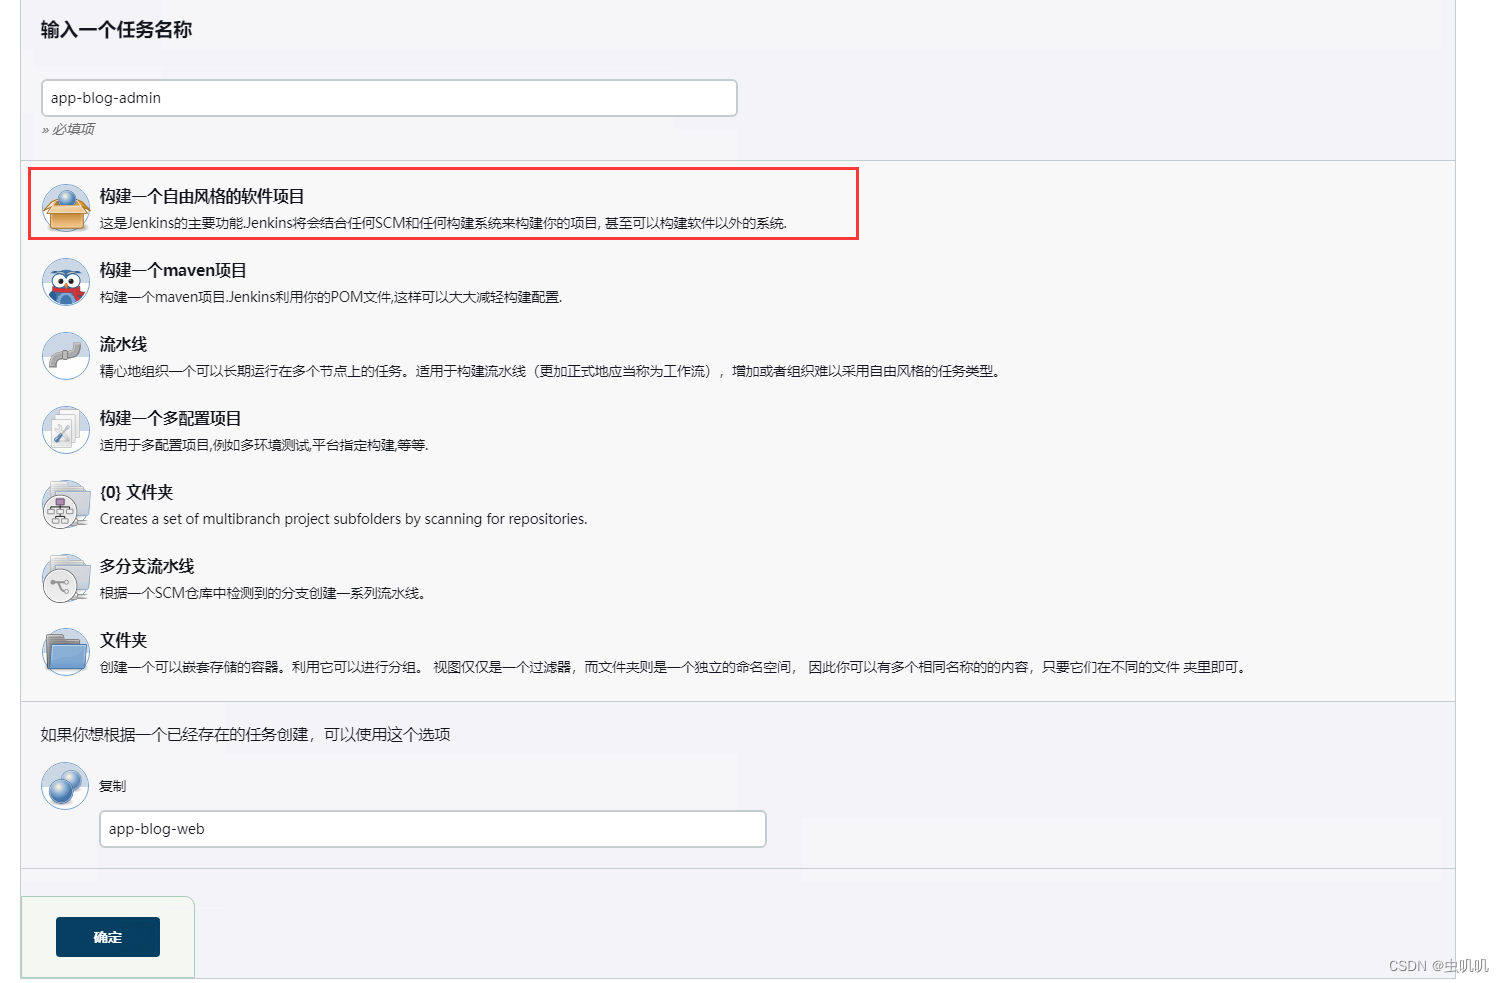Select 多分支流水线 title

tap(147, 566)
